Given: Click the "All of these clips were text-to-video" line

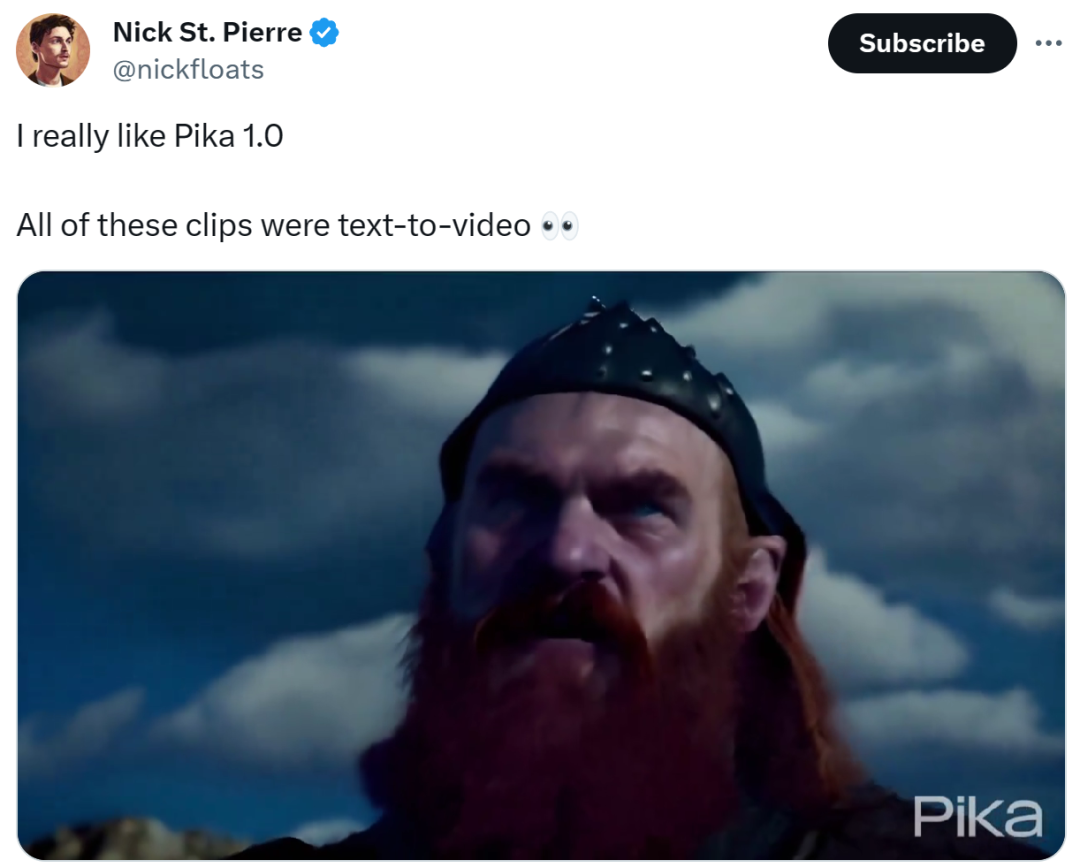Looking at the screenshot, I should coord(273,225).
